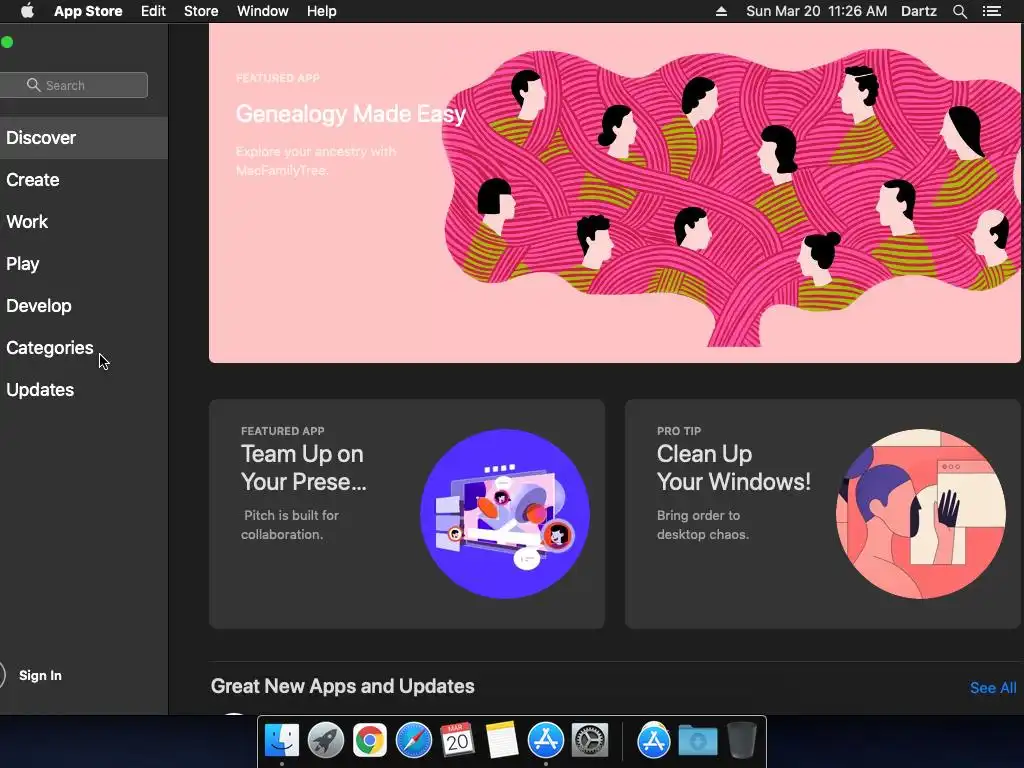
Task: Click the Pro Tip circular illustration
Action: click(921, 514)
